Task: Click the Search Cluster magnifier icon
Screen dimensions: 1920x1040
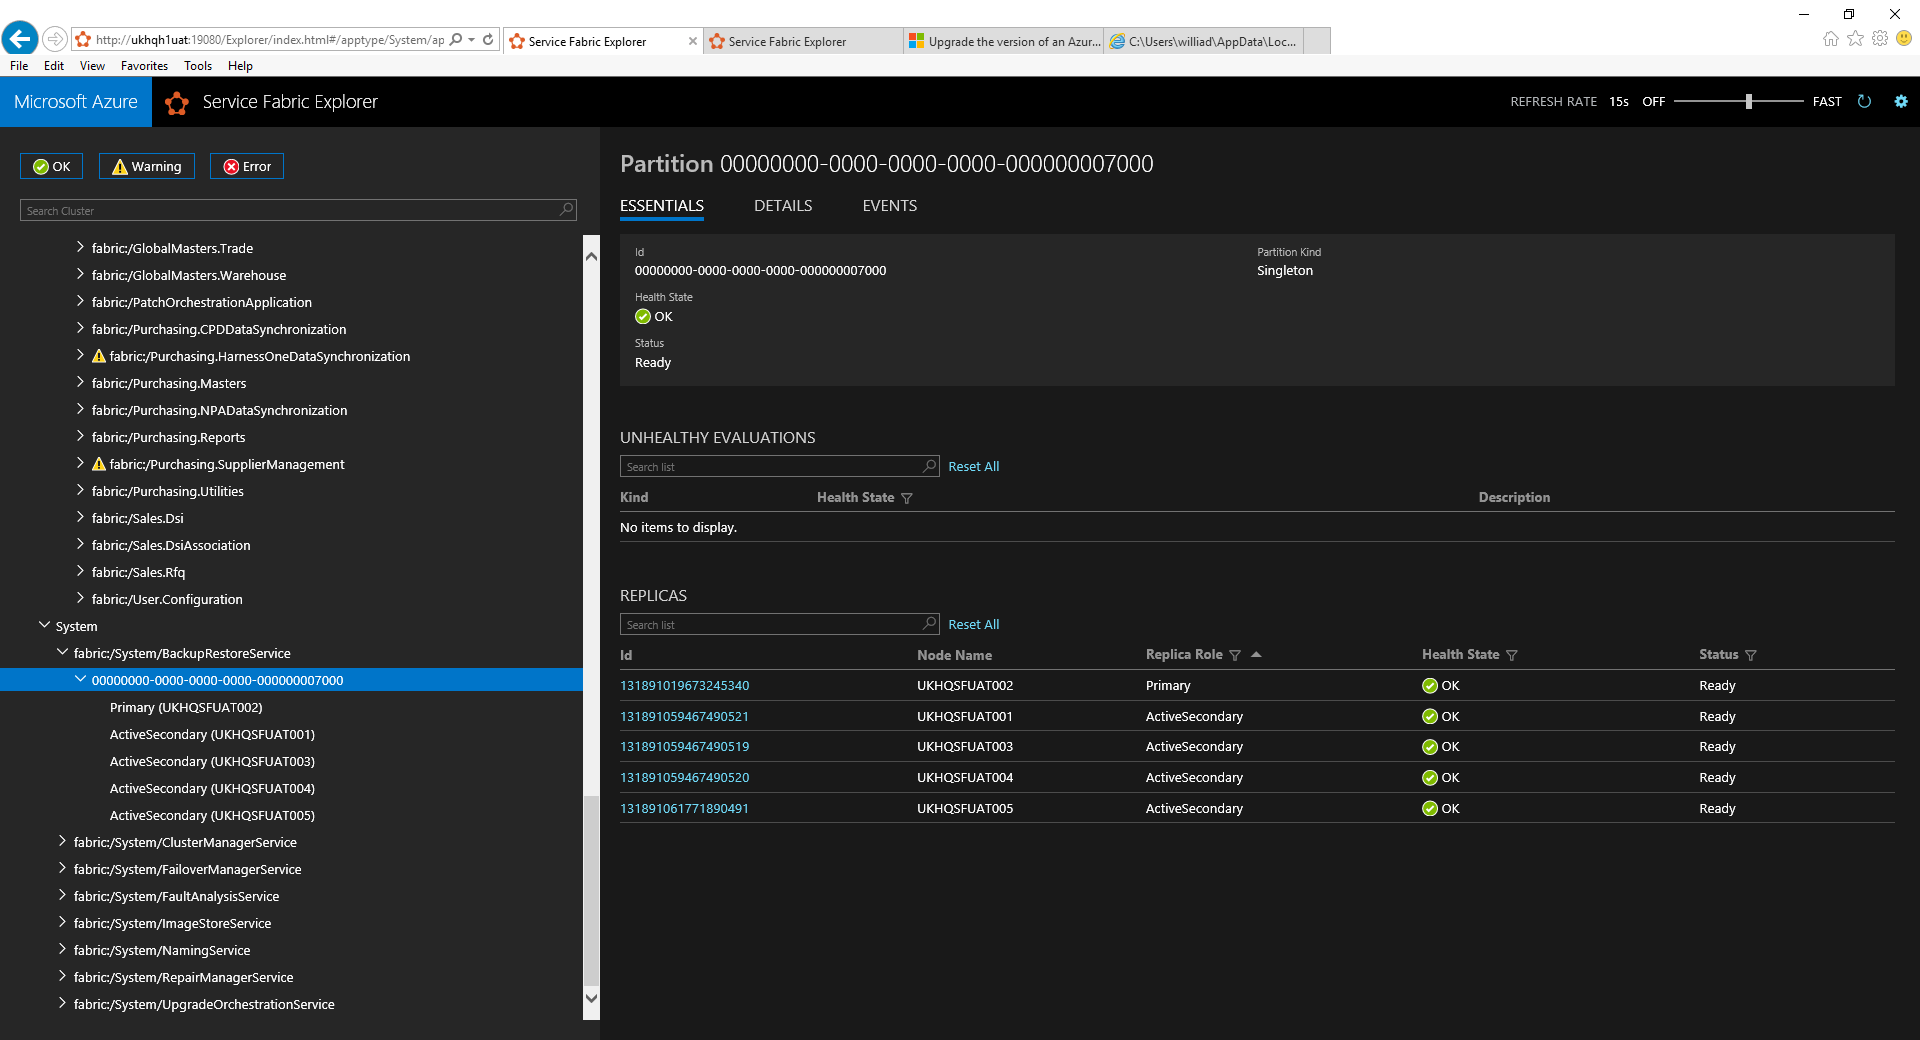Action: (x=567, y=210)
